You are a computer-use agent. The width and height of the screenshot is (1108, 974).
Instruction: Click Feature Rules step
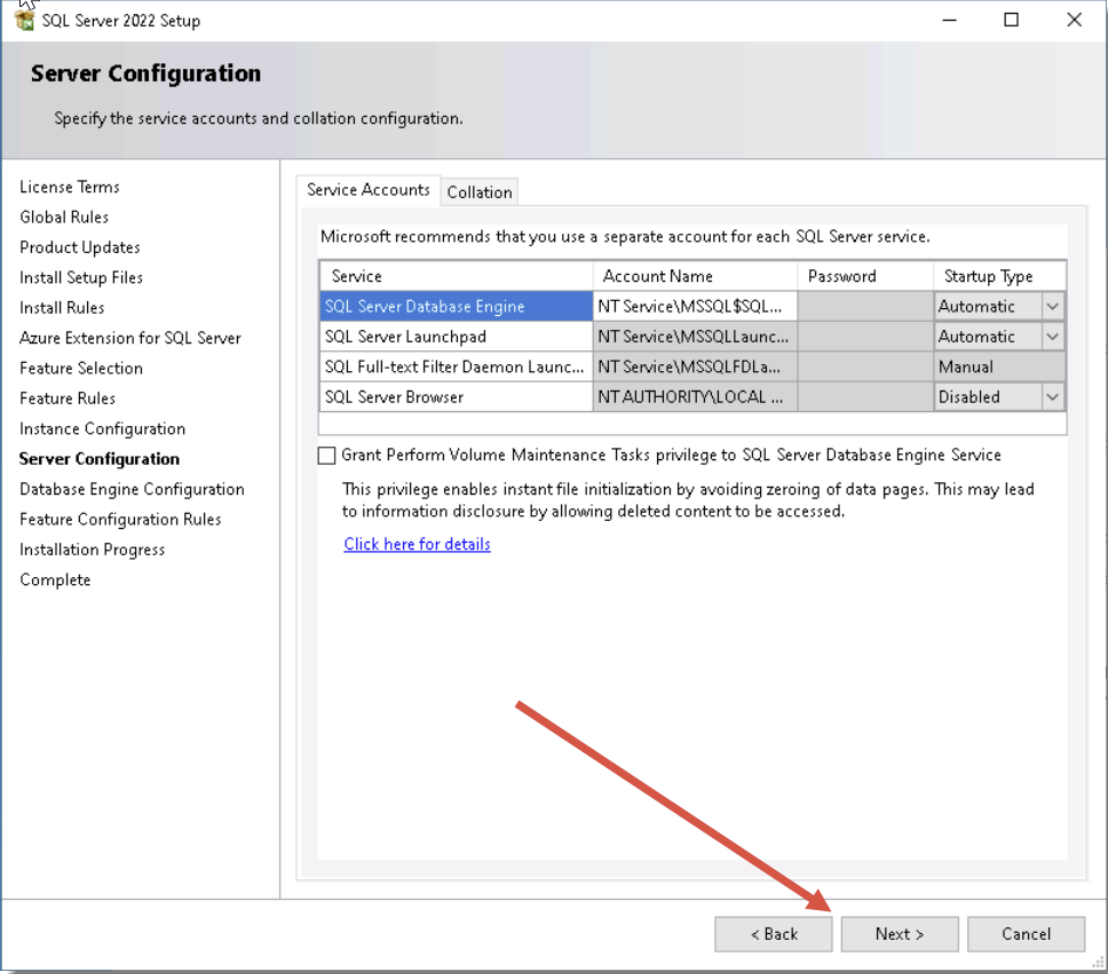point(67,399)
